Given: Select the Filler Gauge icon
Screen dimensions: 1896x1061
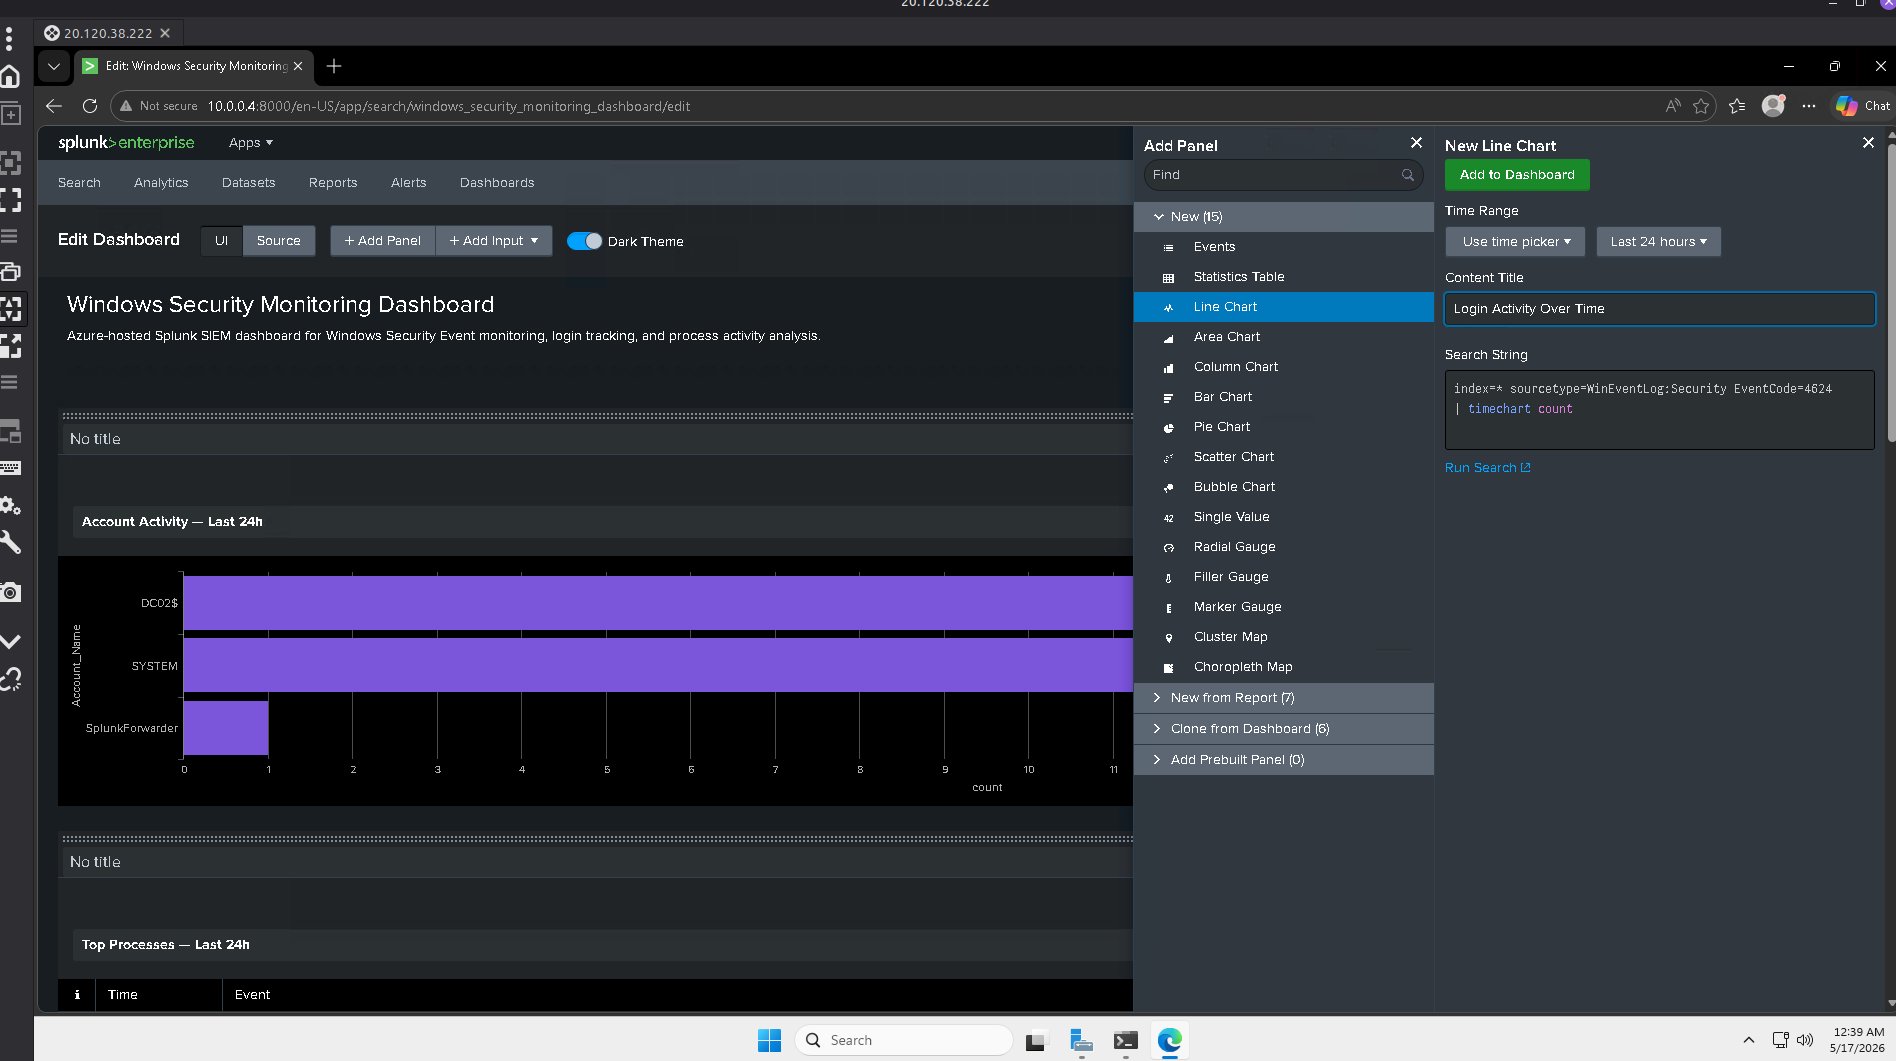Looking at the screenshot, I should click(x=1168, y=578).
